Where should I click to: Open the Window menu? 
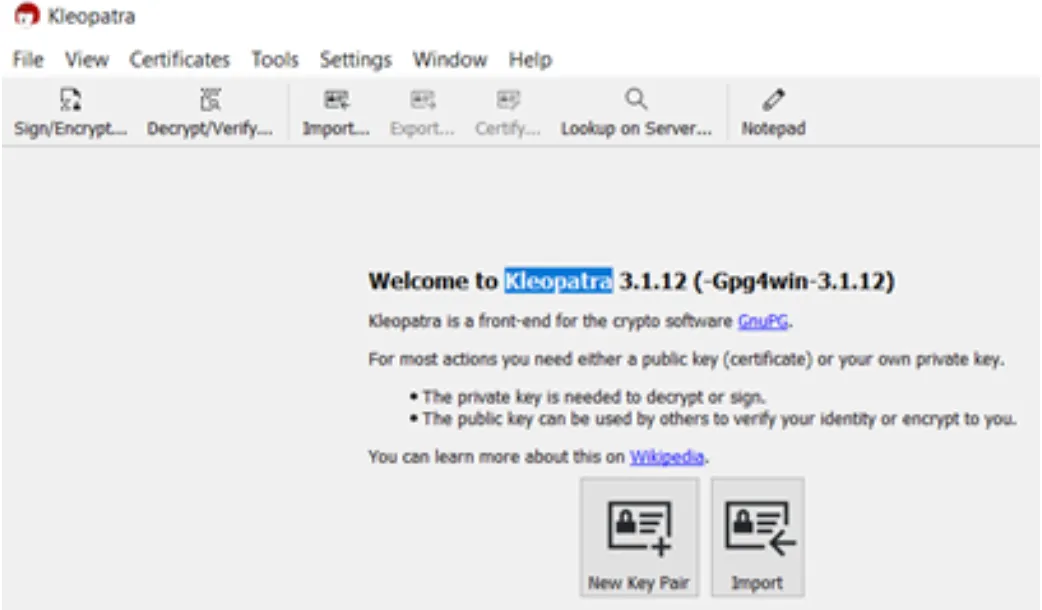(450, 60)
